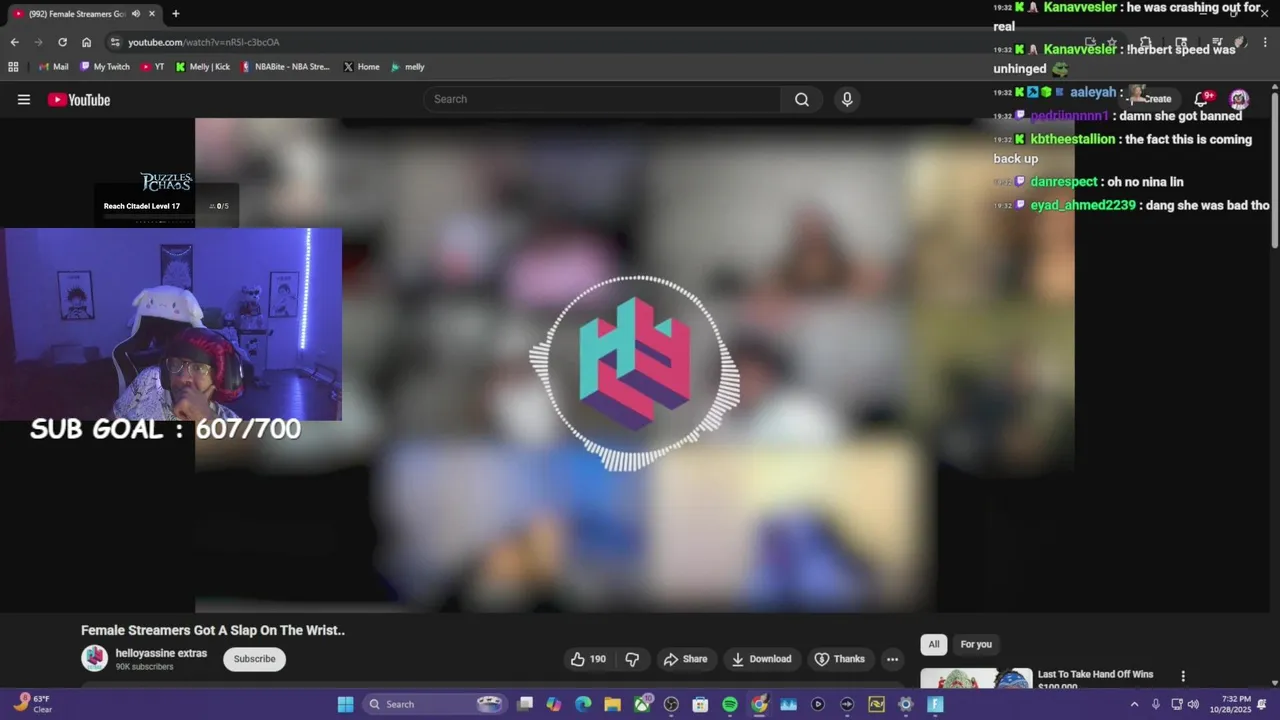
Task: Click the Windows taskbar Search box
Action: click(x=434, y=704)
